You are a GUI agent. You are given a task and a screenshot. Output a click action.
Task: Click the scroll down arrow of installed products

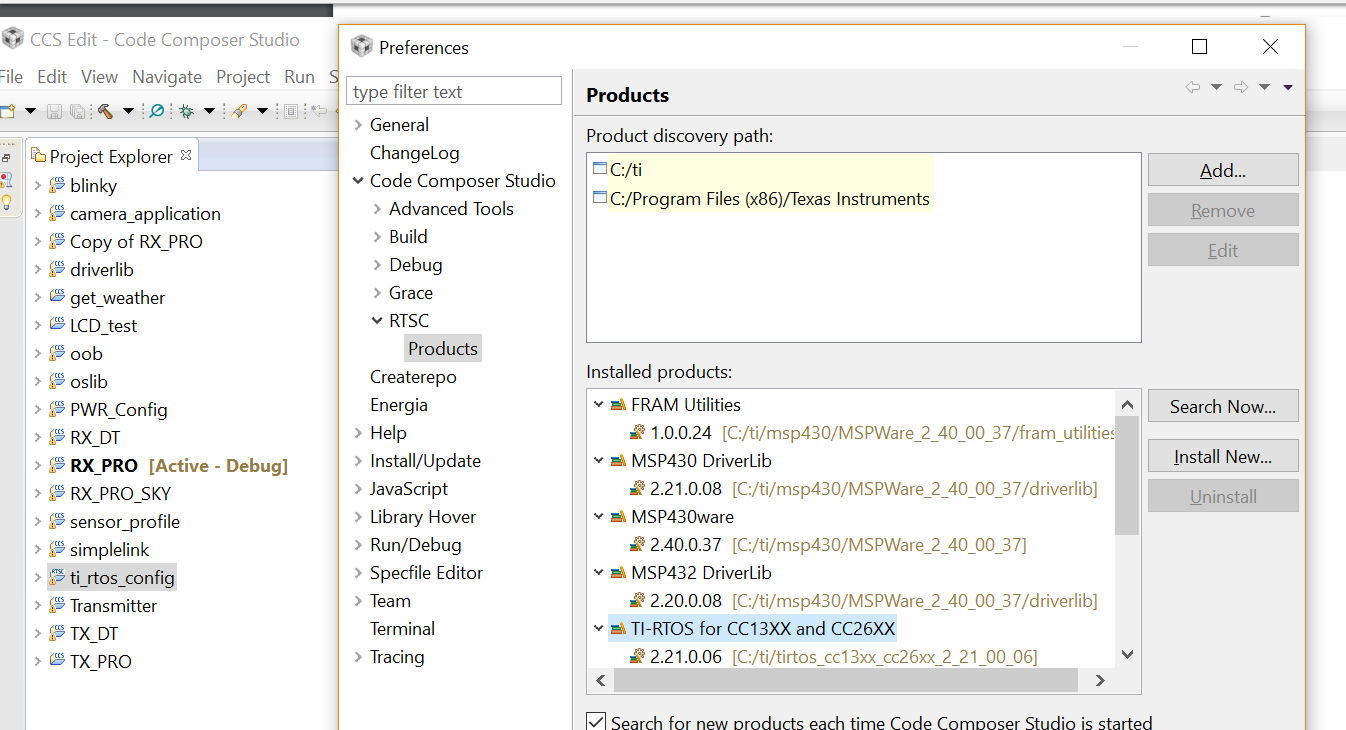[1127, 655]
